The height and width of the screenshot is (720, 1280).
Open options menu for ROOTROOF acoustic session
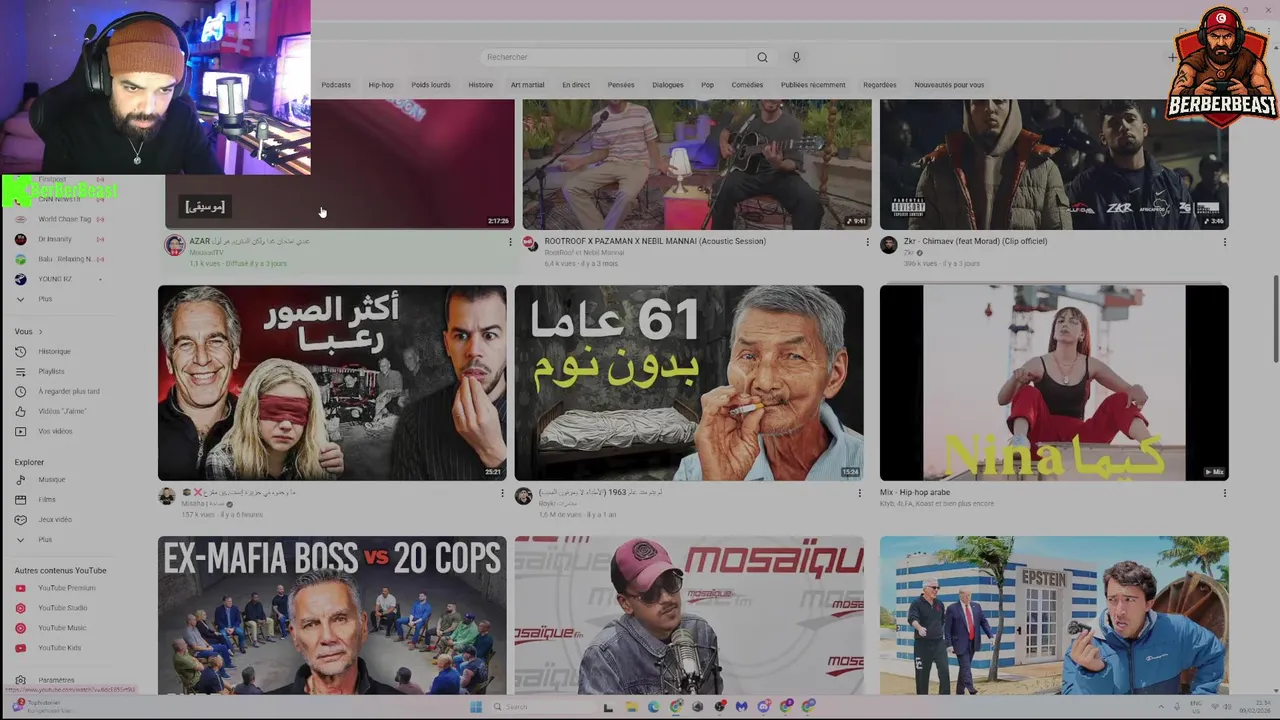click(867, 242)
